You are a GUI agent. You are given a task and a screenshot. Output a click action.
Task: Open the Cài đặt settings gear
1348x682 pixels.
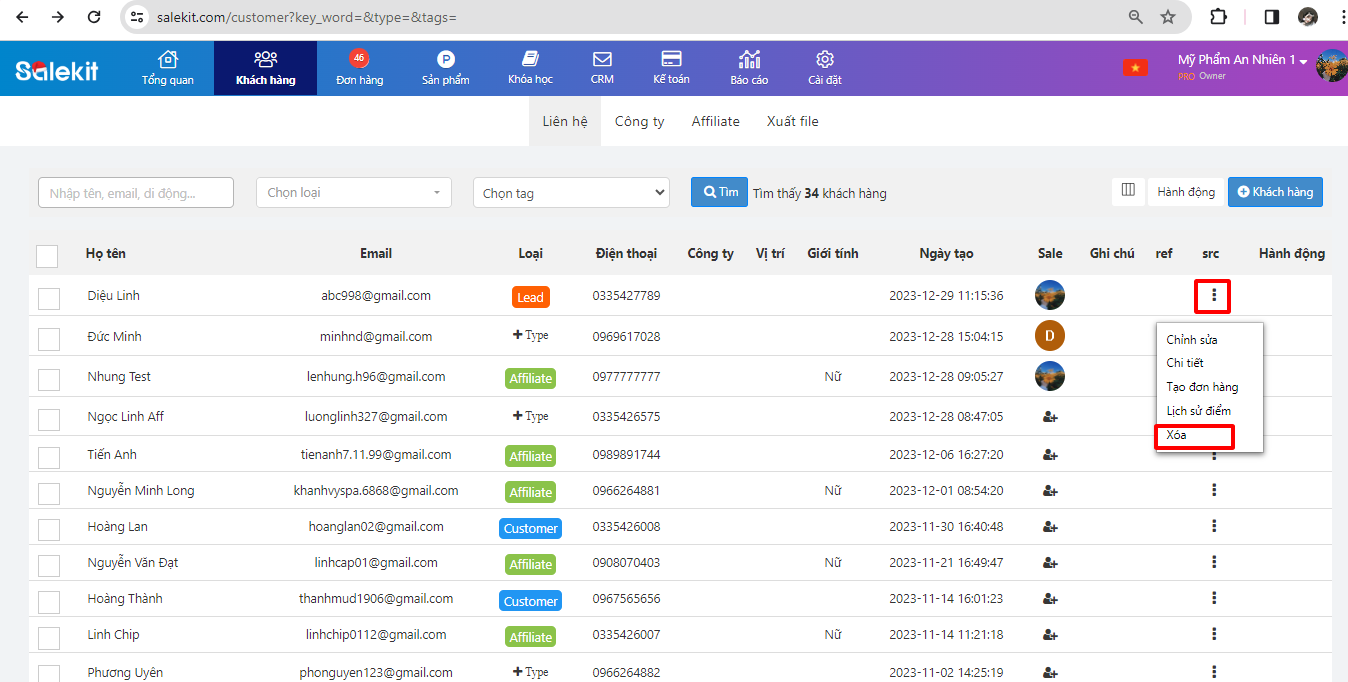tap(825, 60)
